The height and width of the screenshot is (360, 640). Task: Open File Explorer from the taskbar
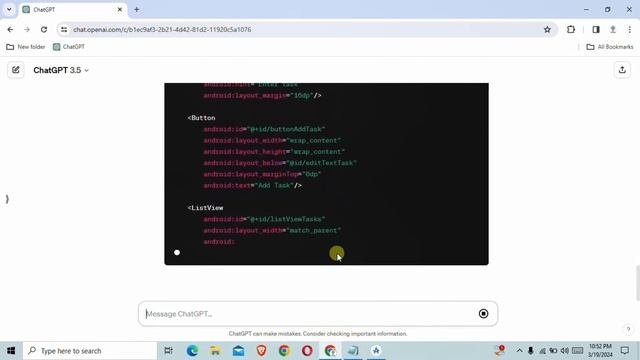click(x=215, y=351)
